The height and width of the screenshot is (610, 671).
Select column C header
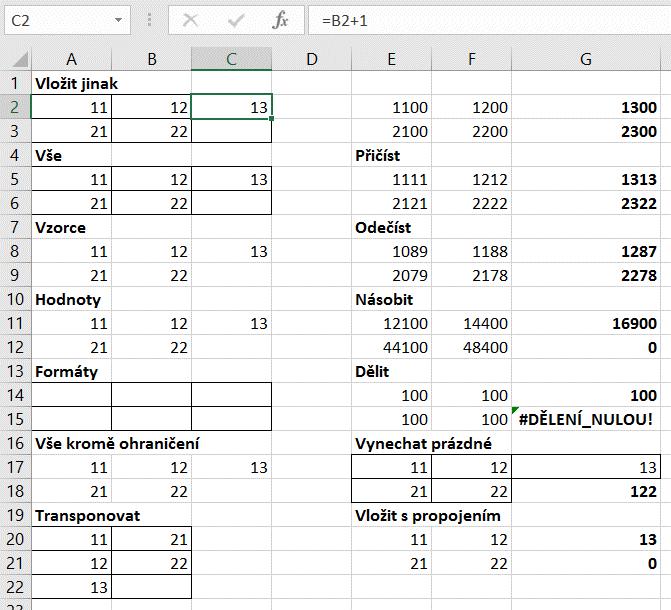(x=232, y=59)
